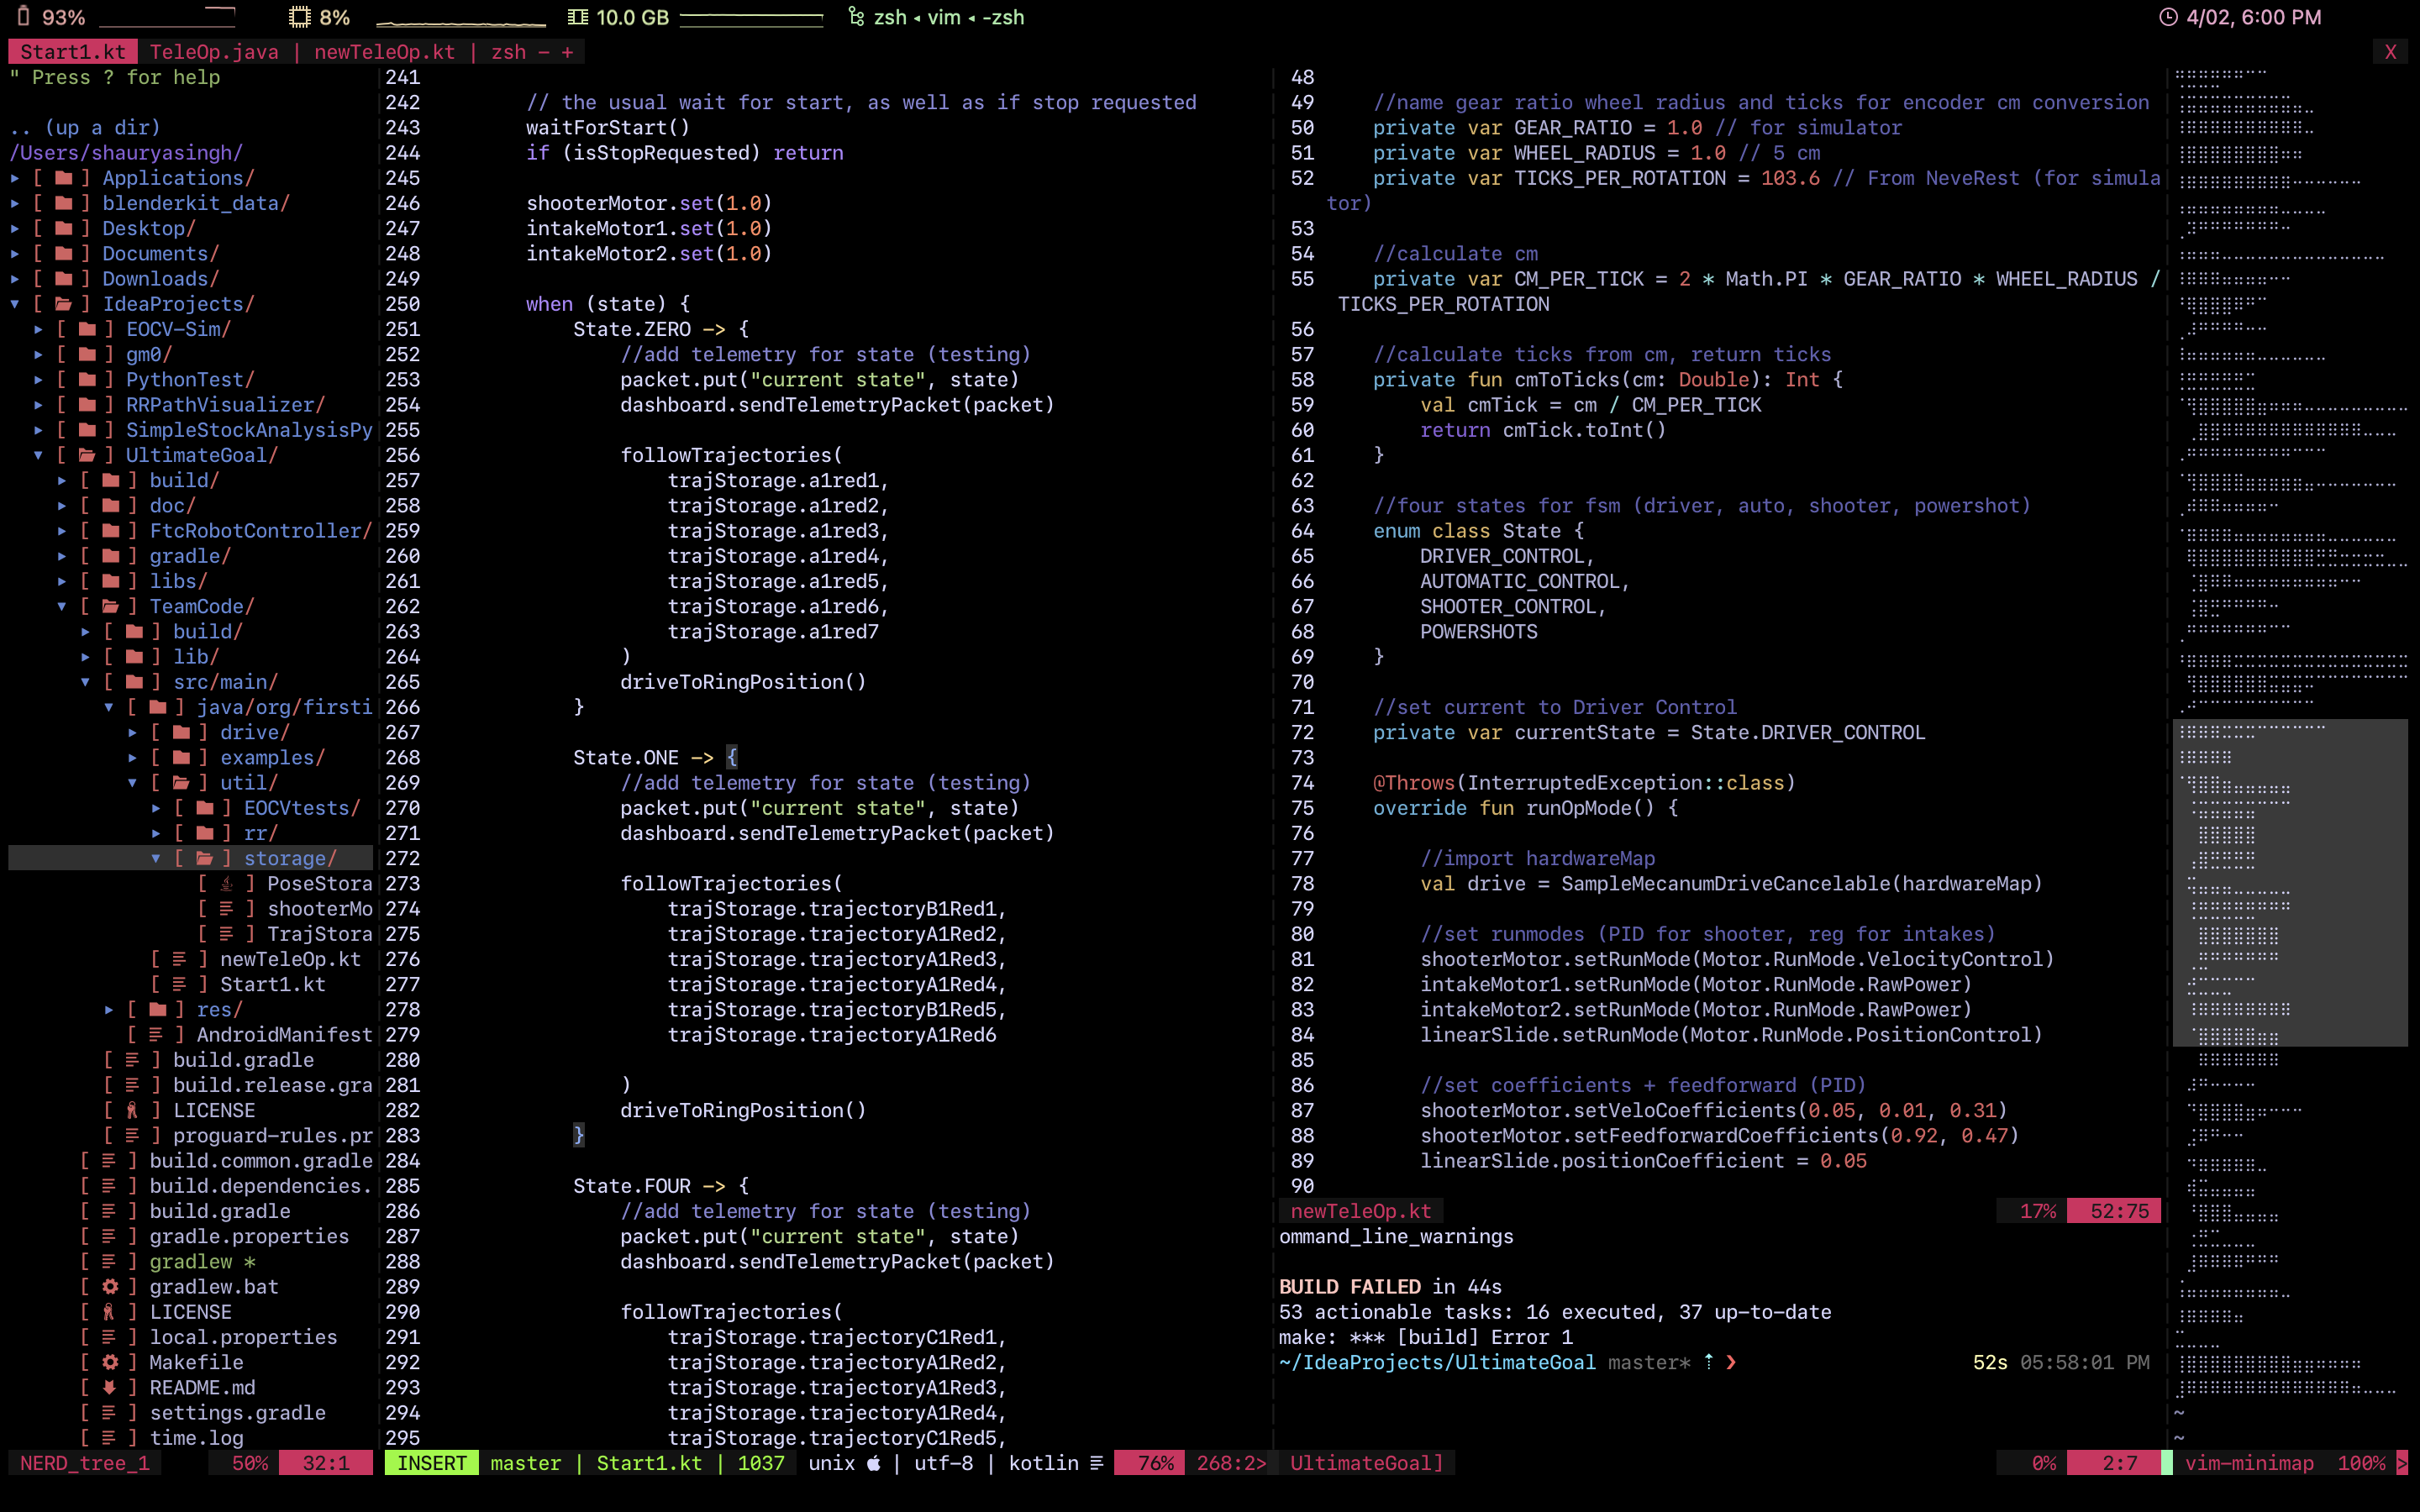Viewport: 2420px width, 1512px height.
Task: Expand the Downloads folder arrow
Action: click(15, 279)
